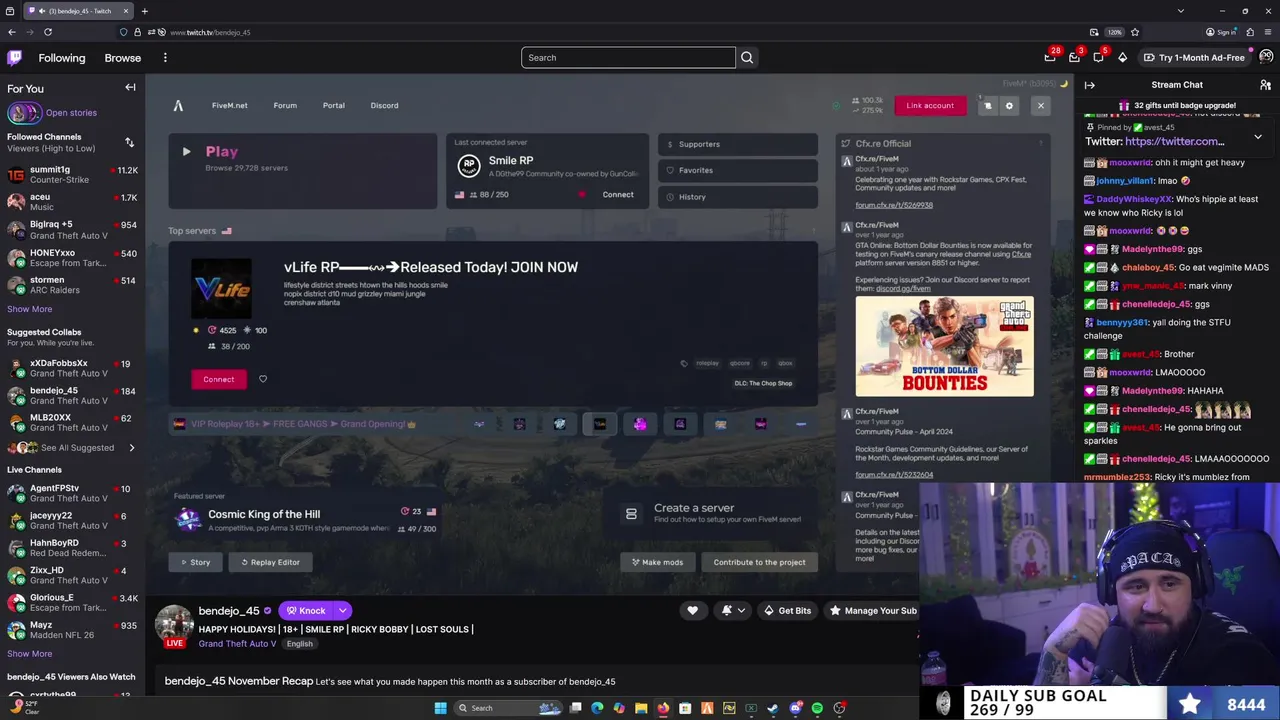Collapse the For You sidebar

pyautogui.click(x=130, y=88)
